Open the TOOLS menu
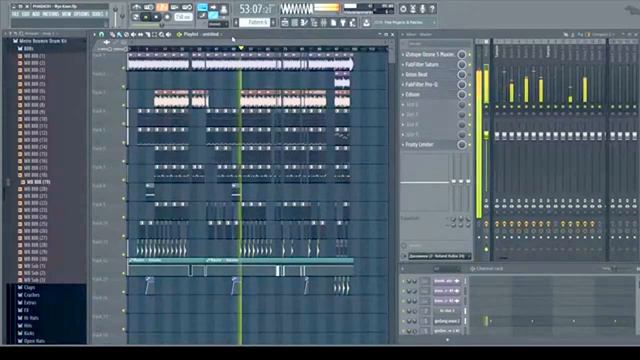This screenshot has width=640, height=360. (98, 14)
